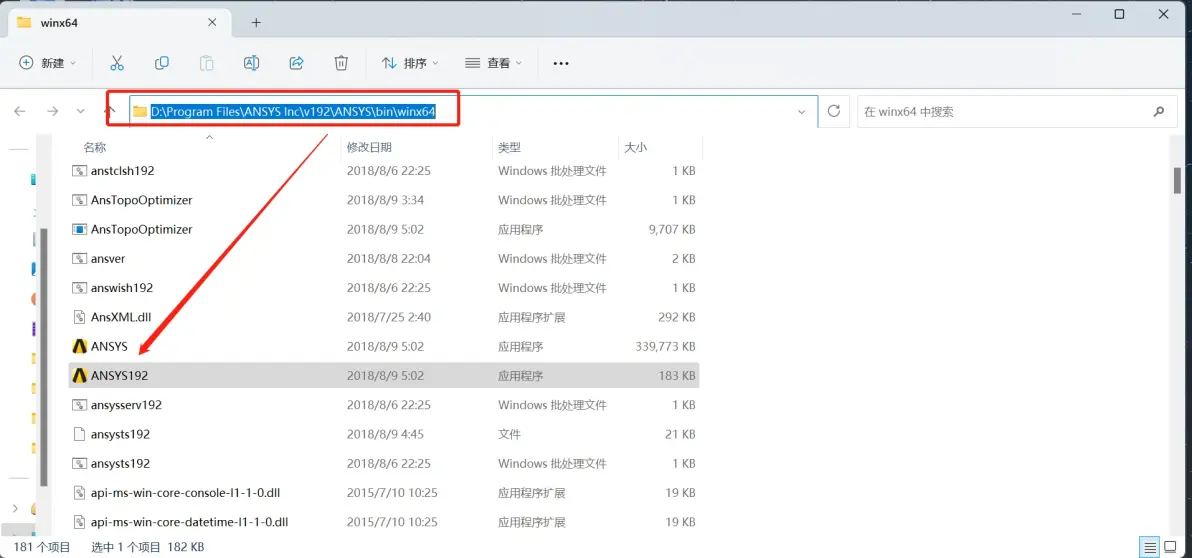Expand the navigation pane tree chevron
Image resolution: width=1192 pixels, height=558 pixels.
15,508
